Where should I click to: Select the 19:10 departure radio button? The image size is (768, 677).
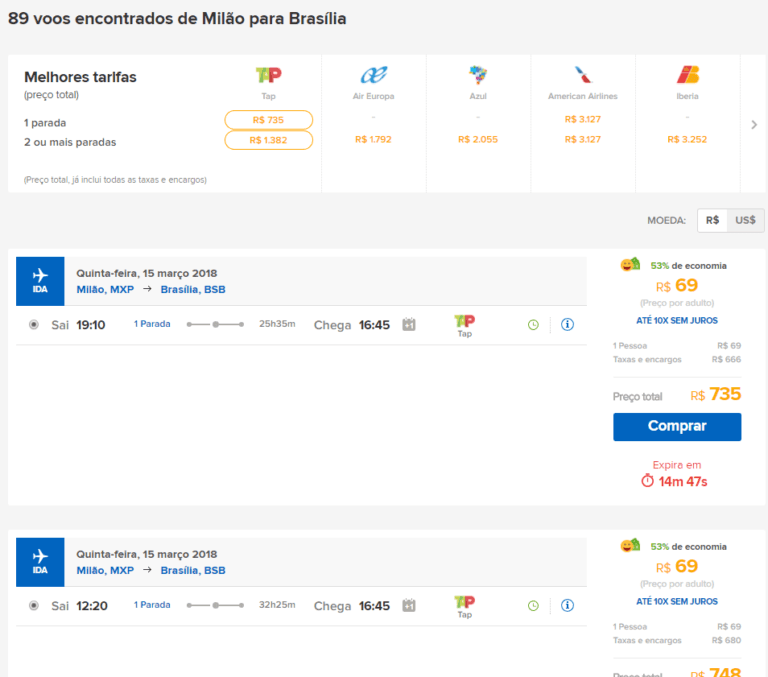[34, 324]
